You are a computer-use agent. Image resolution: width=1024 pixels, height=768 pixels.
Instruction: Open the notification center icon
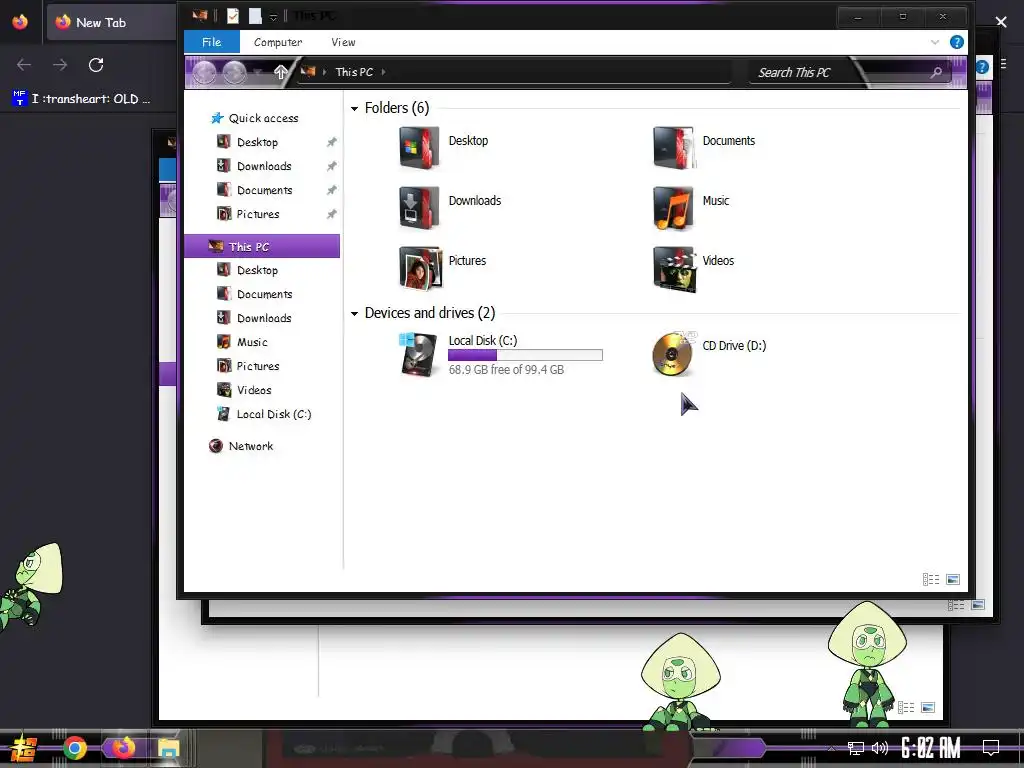tap(991, 748)
